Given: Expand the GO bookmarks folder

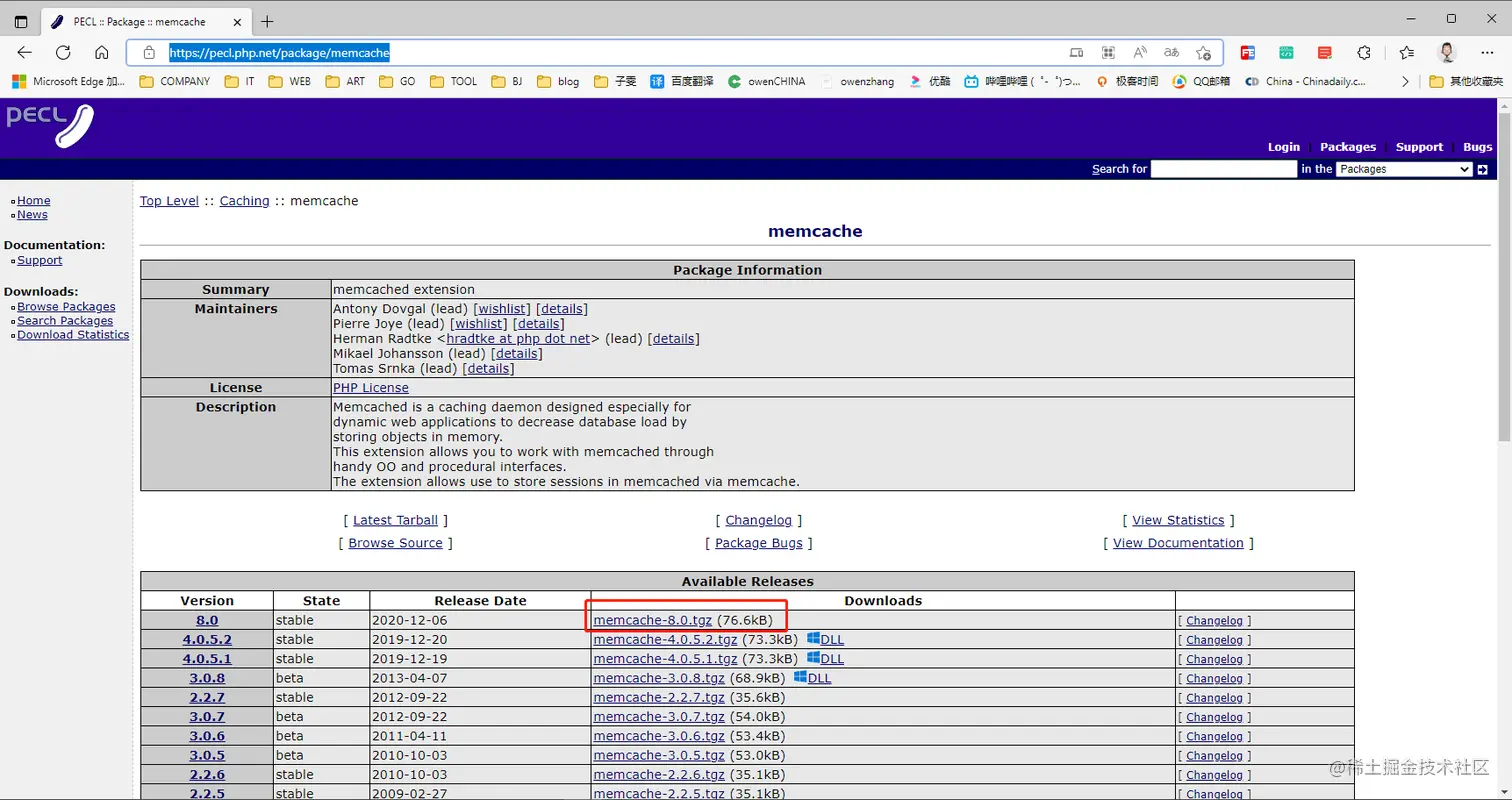Looking at the screenshot, I should coord(397,81).
